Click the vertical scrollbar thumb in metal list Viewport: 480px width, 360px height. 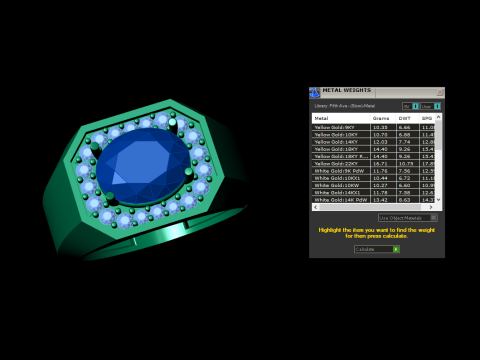pos(439,135)
